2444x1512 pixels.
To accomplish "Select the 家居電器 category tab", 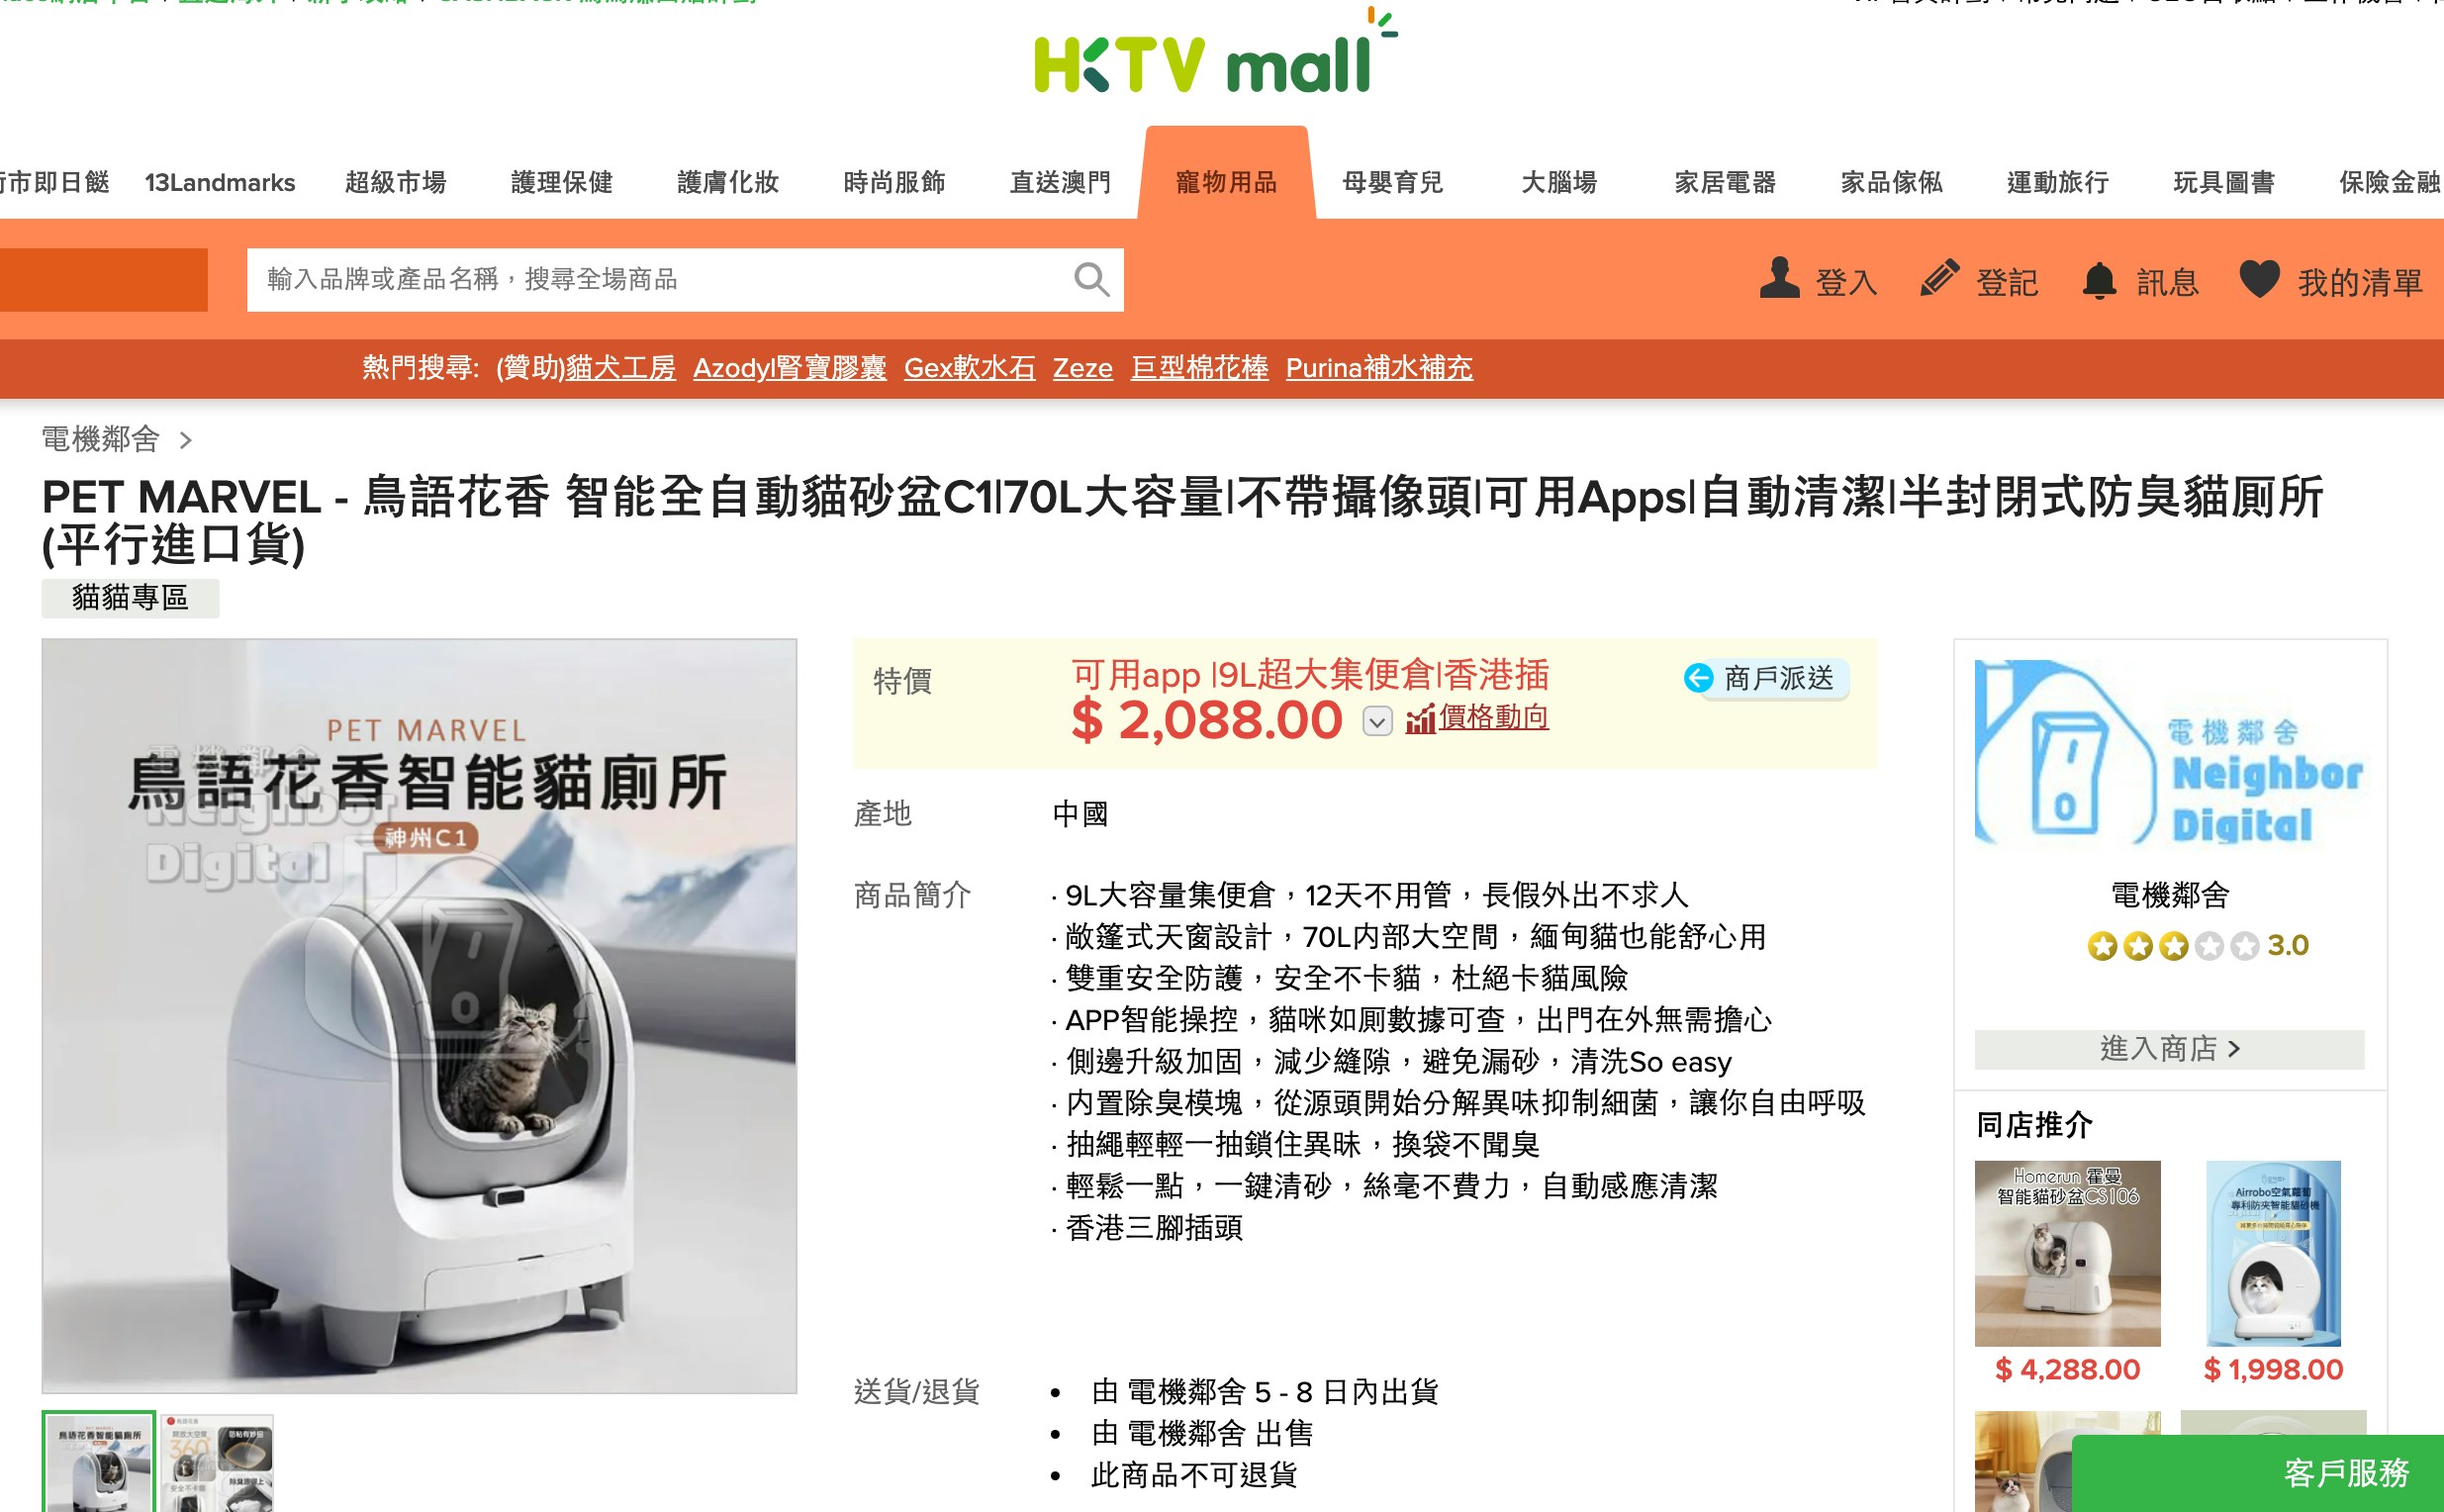I will [x=1725, y=182].
